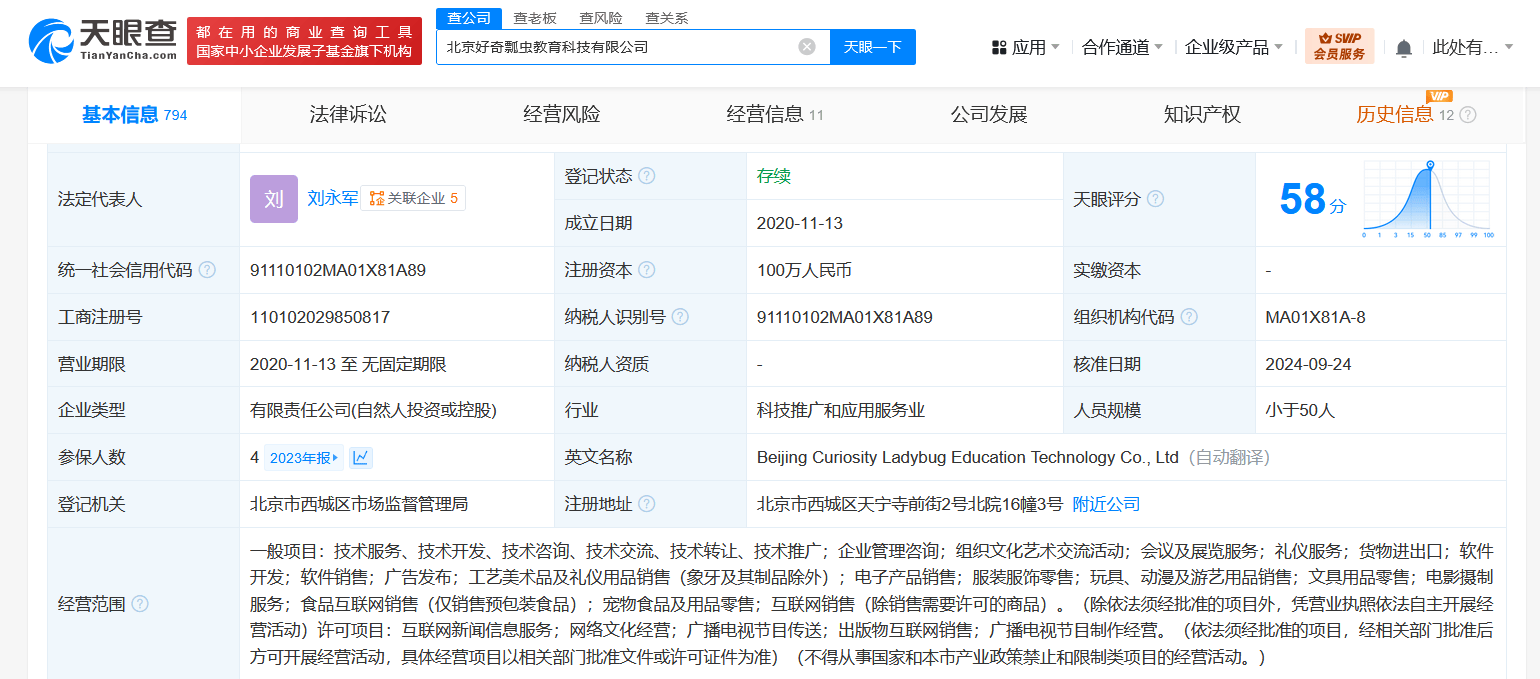Click the TianYanCha logo icon

coord(52,42)
